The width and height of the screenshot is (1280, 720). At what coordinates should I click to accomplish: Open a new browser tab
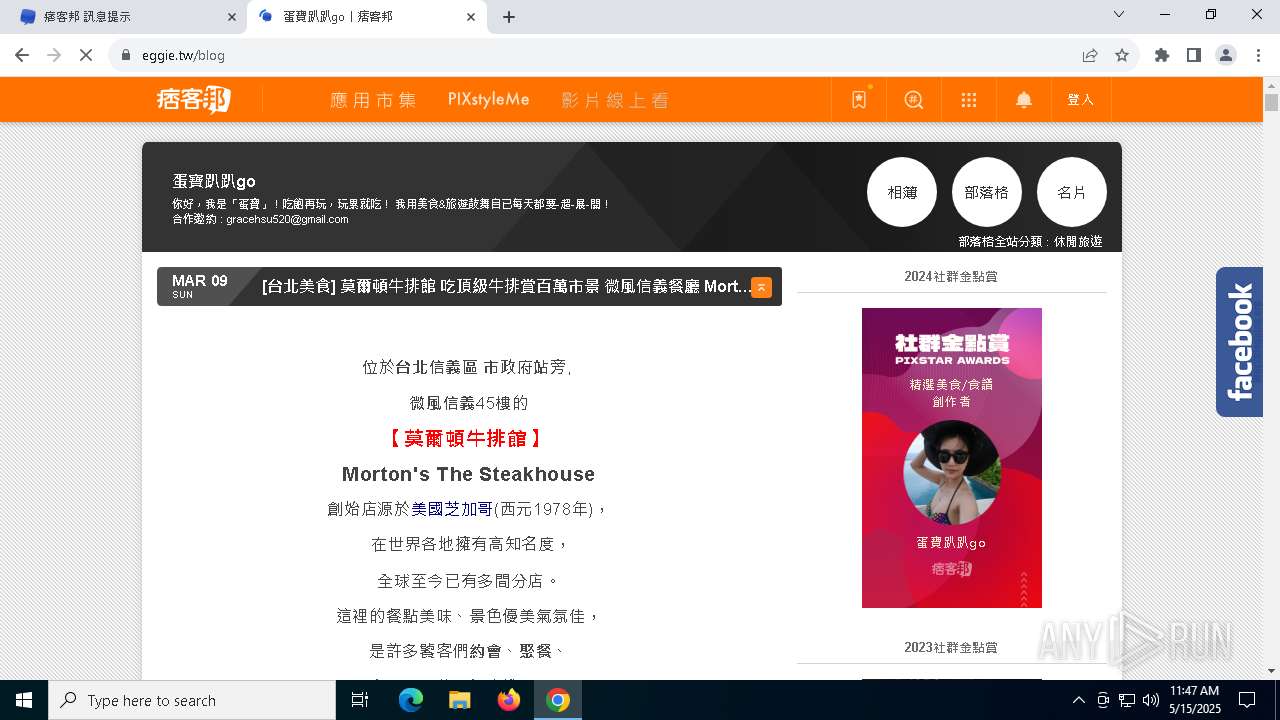509,17
